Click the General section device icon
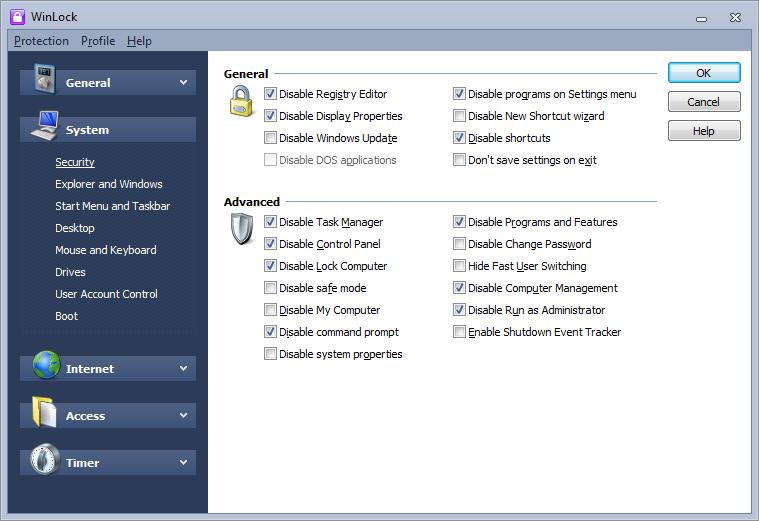This screenshot has height=521, width=759. coord(44,78)
